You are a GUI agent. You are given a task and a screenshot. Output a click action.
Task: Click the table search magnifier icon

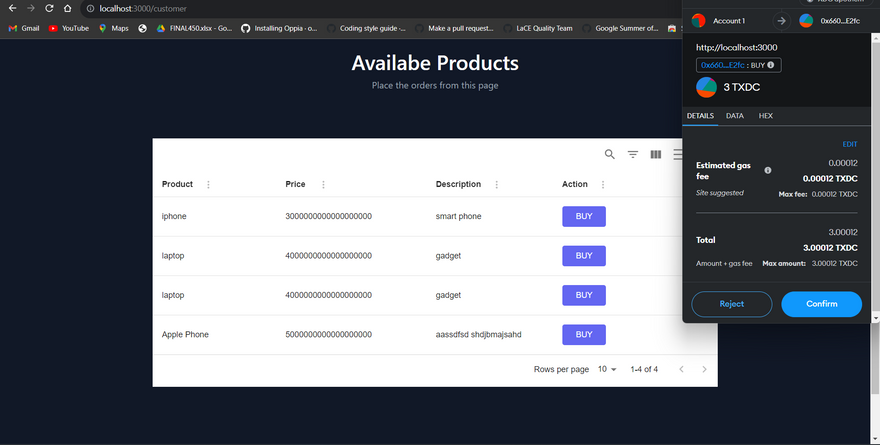pyautogui.click(x=610, y=154)
